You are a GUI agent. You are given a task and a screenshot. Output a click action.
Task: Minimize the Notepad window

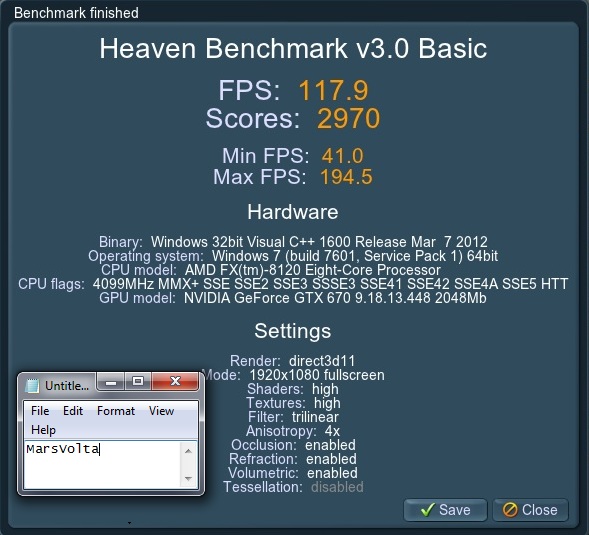111,382
